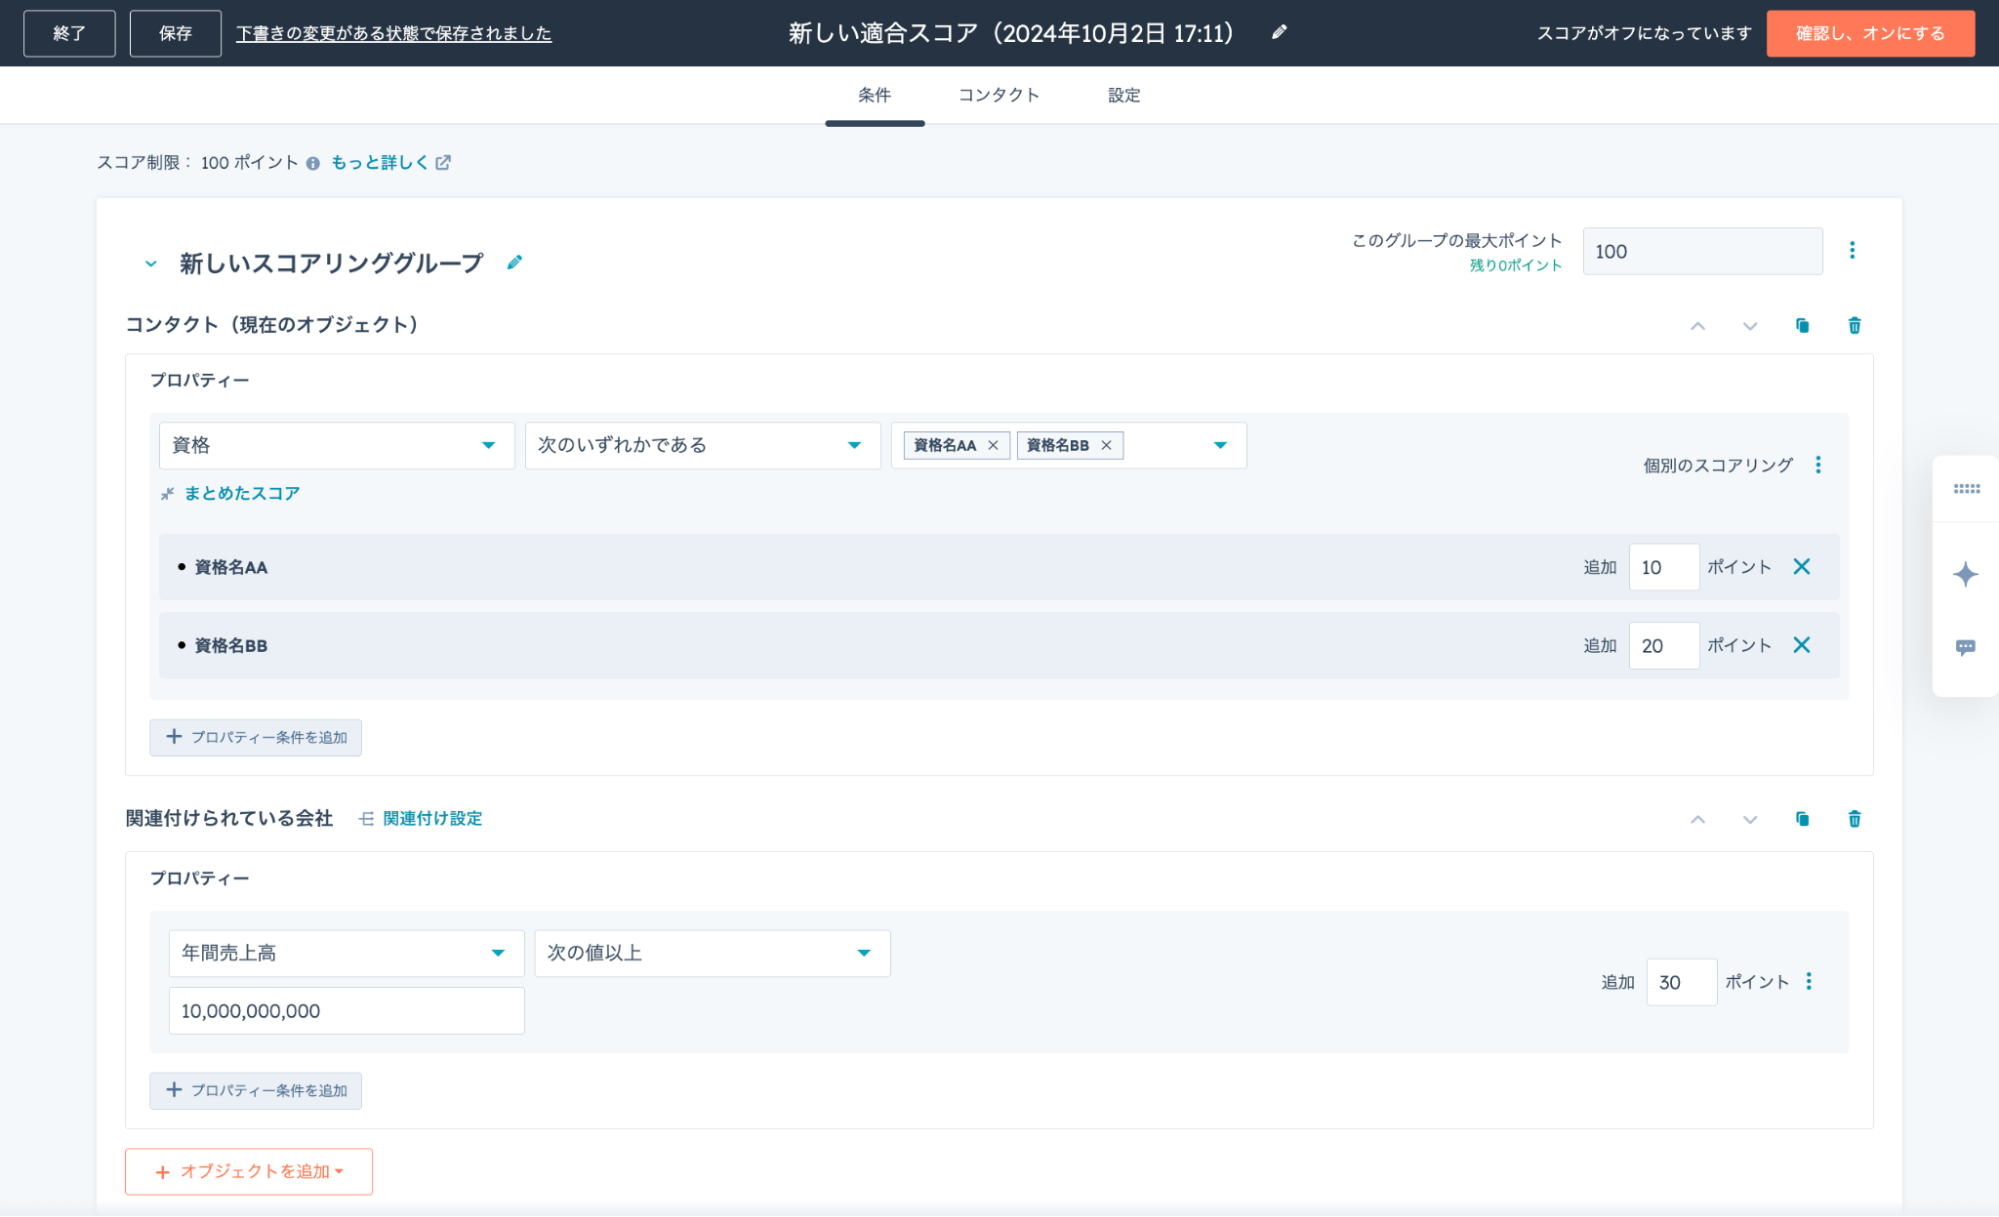Open the grid apps icon in side panel
Image resolution: width=1999 pixels, height=1217 pixels.
pos(1966,489)
